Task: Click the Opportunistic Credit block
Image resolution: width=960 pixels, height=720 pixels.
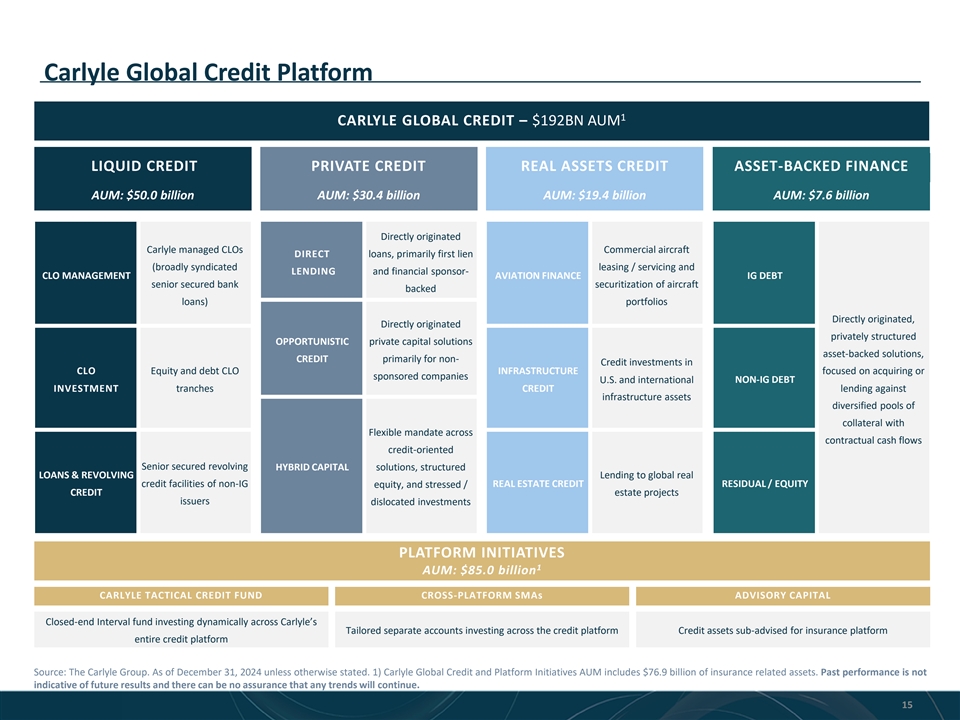Action: pos(311,350)
